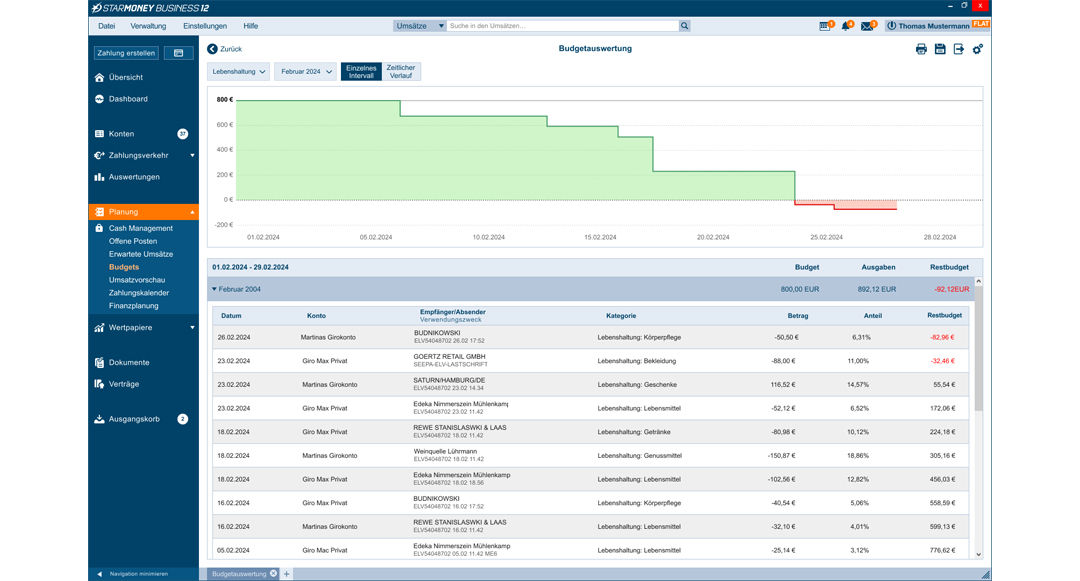
Task: Click the Zahlung erstellen button
Action: coord(126,51)
